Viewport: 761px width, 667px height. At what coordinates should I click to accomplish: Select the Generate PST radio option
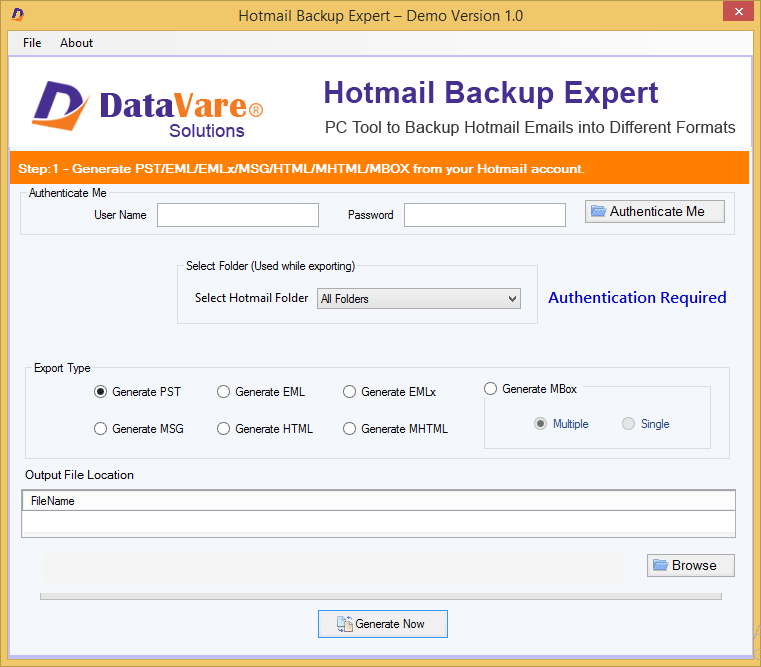100,392
